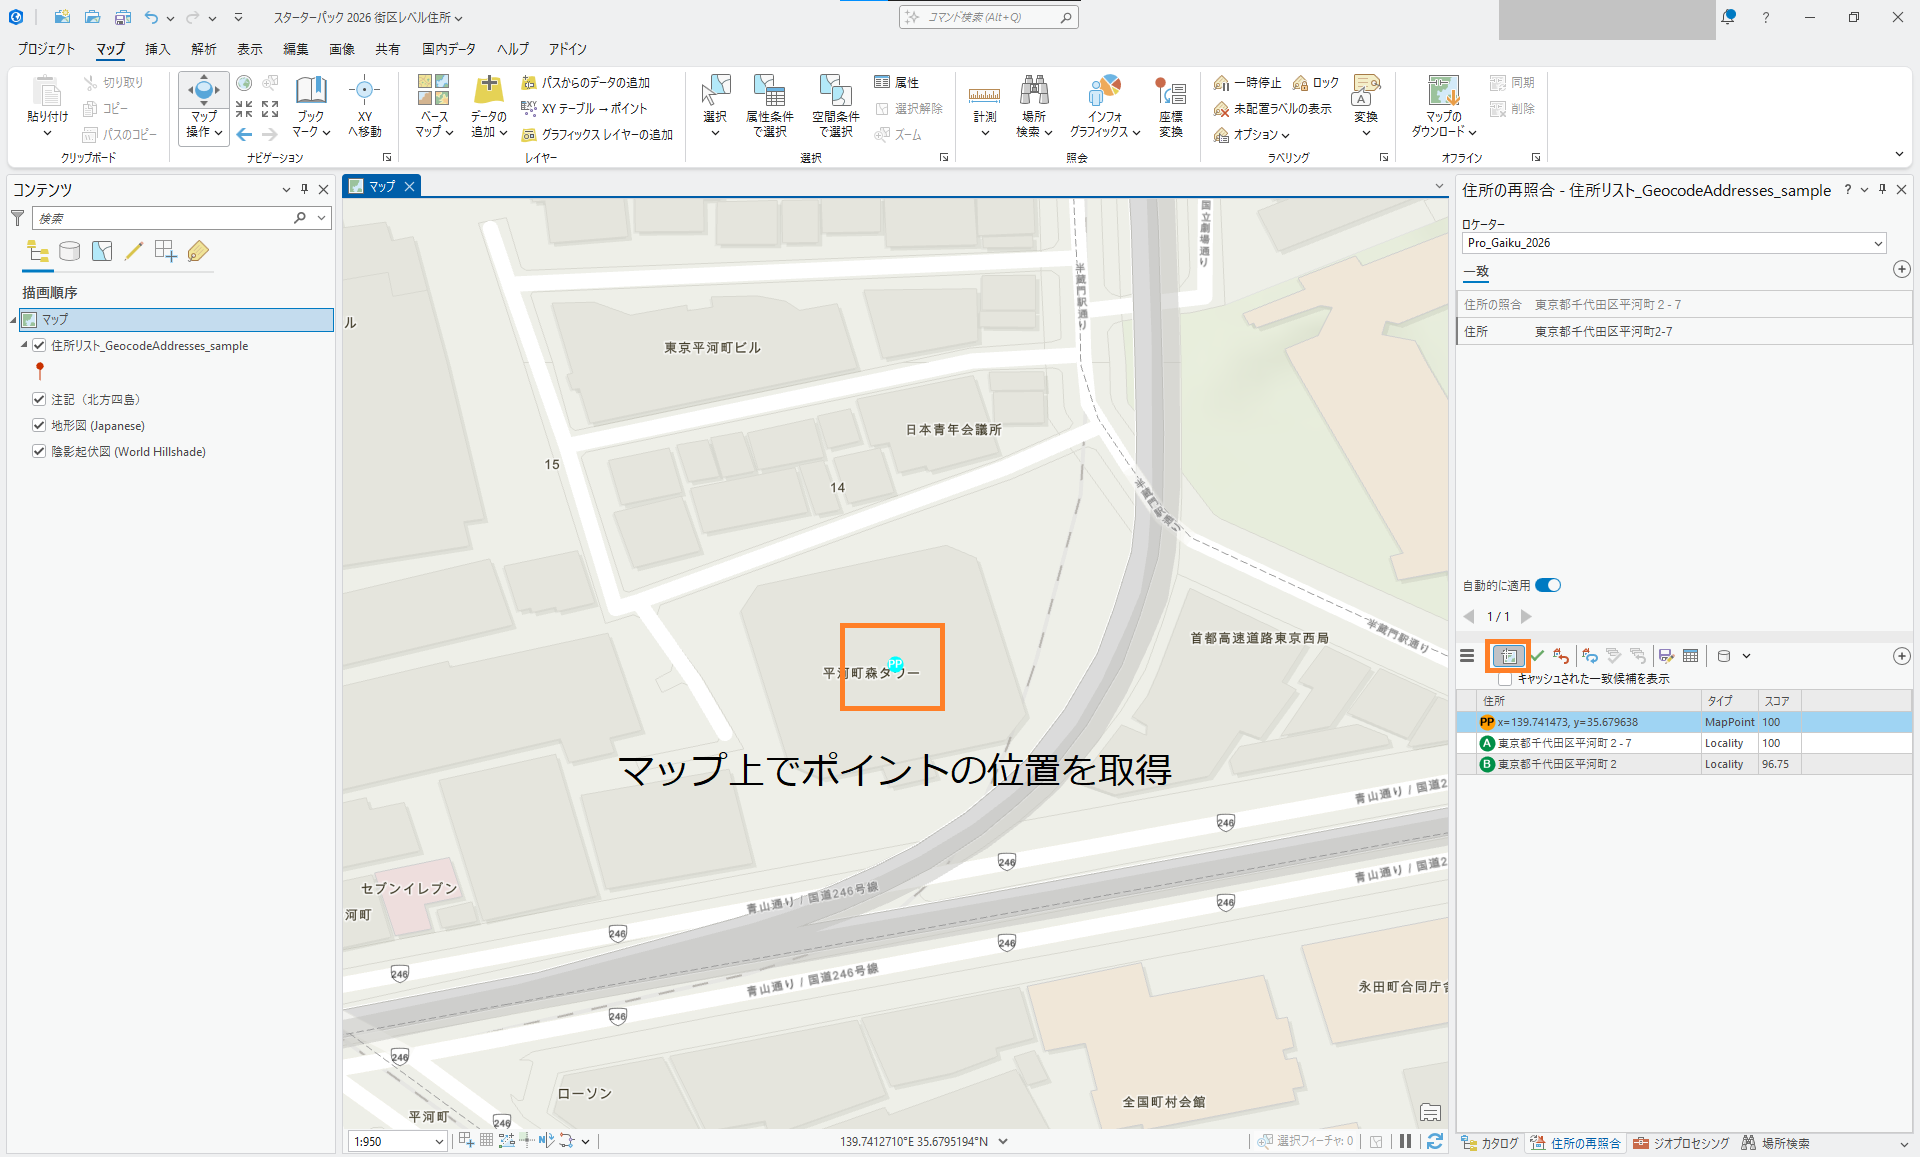Viewport: 1920px width, 1157px height.
Task: Hide the 陰影起伏図 (World Hillshade) layer
Action: [39, 451]
